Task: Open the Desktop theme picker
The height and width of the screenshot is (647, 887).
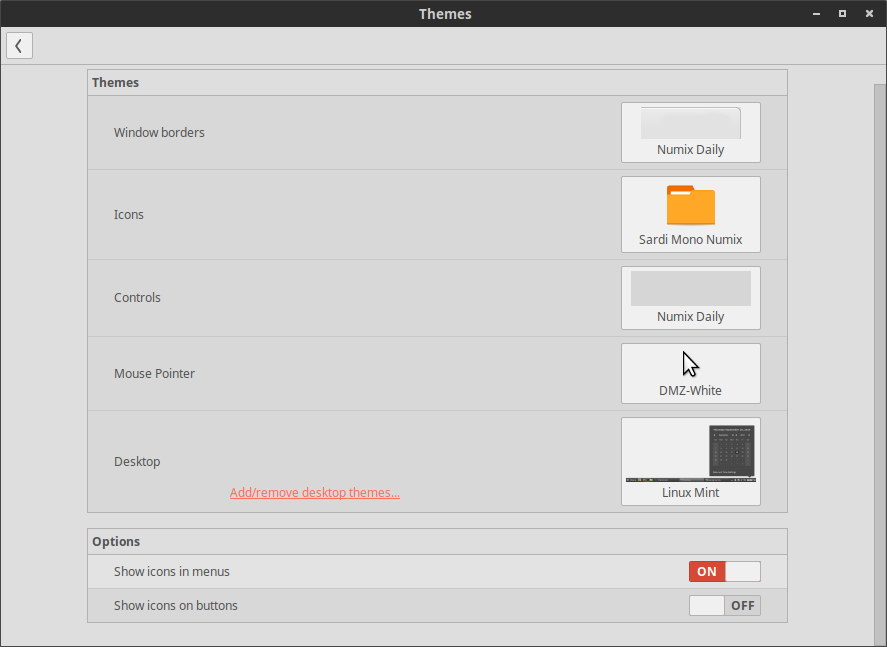Action: (690, 461)
